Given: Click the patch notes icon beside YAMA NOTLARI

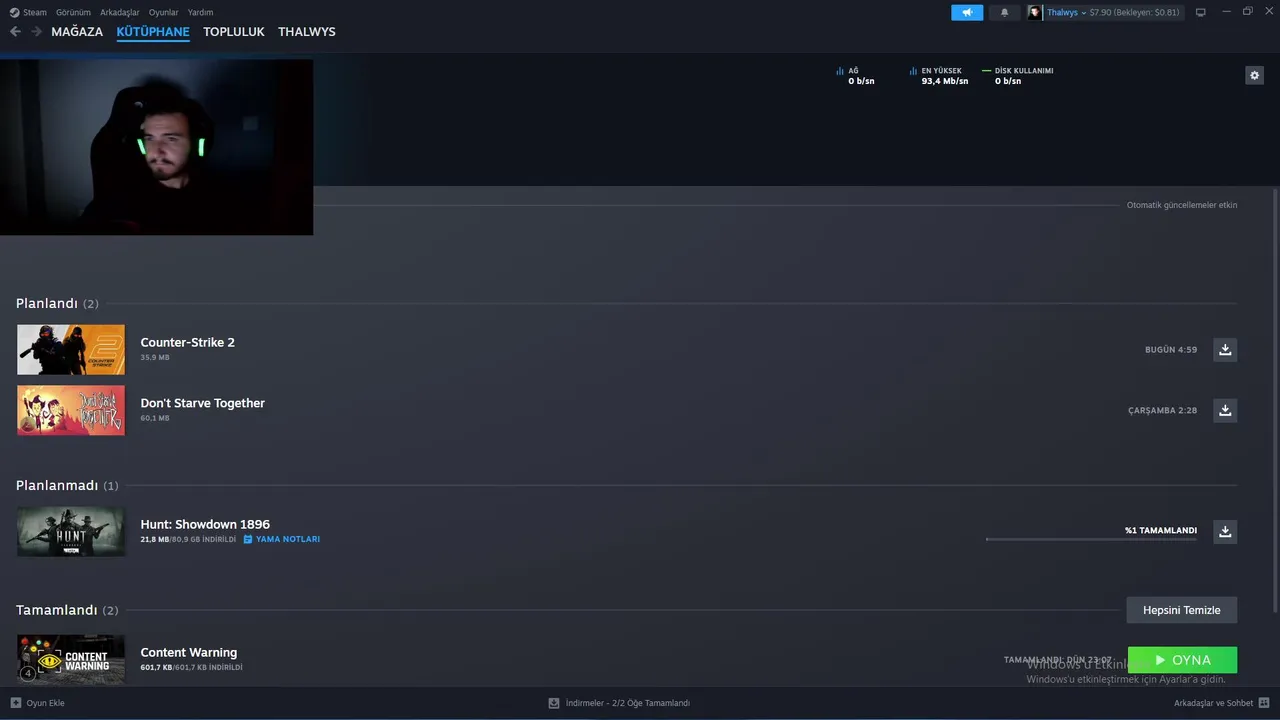Looking at the screenshot, I should (x=248, y=539).
